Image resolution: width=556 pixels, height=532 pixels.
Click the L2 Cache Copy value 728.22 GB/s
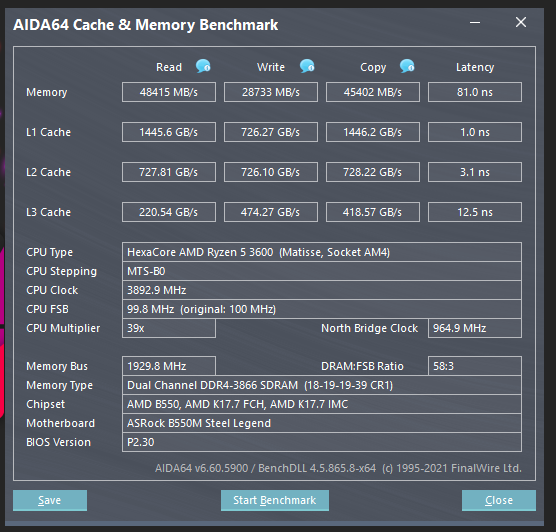[373, 172]
